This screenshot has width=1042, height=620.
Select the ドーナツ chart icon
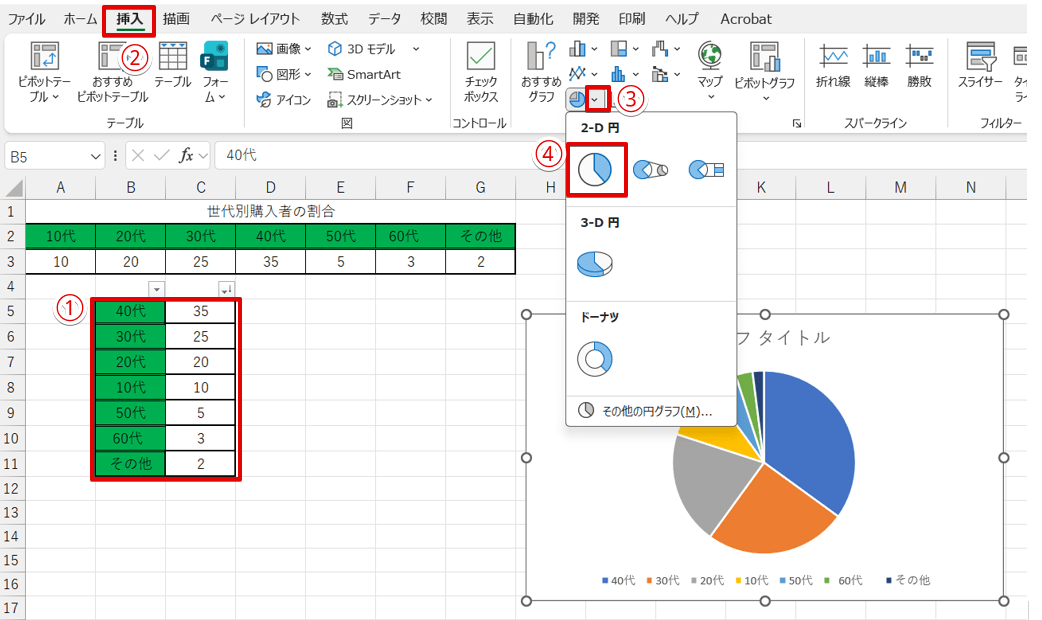[594, 358]
